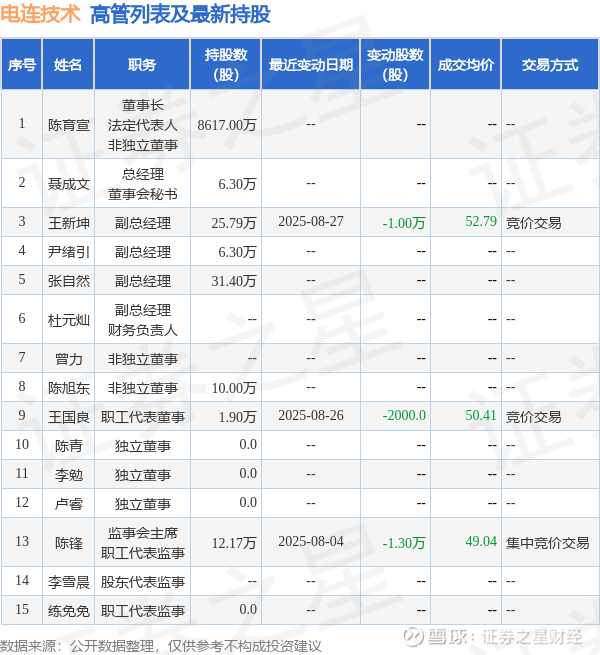
Task: Click the name 练免免
Action: (x=69, y=611)
